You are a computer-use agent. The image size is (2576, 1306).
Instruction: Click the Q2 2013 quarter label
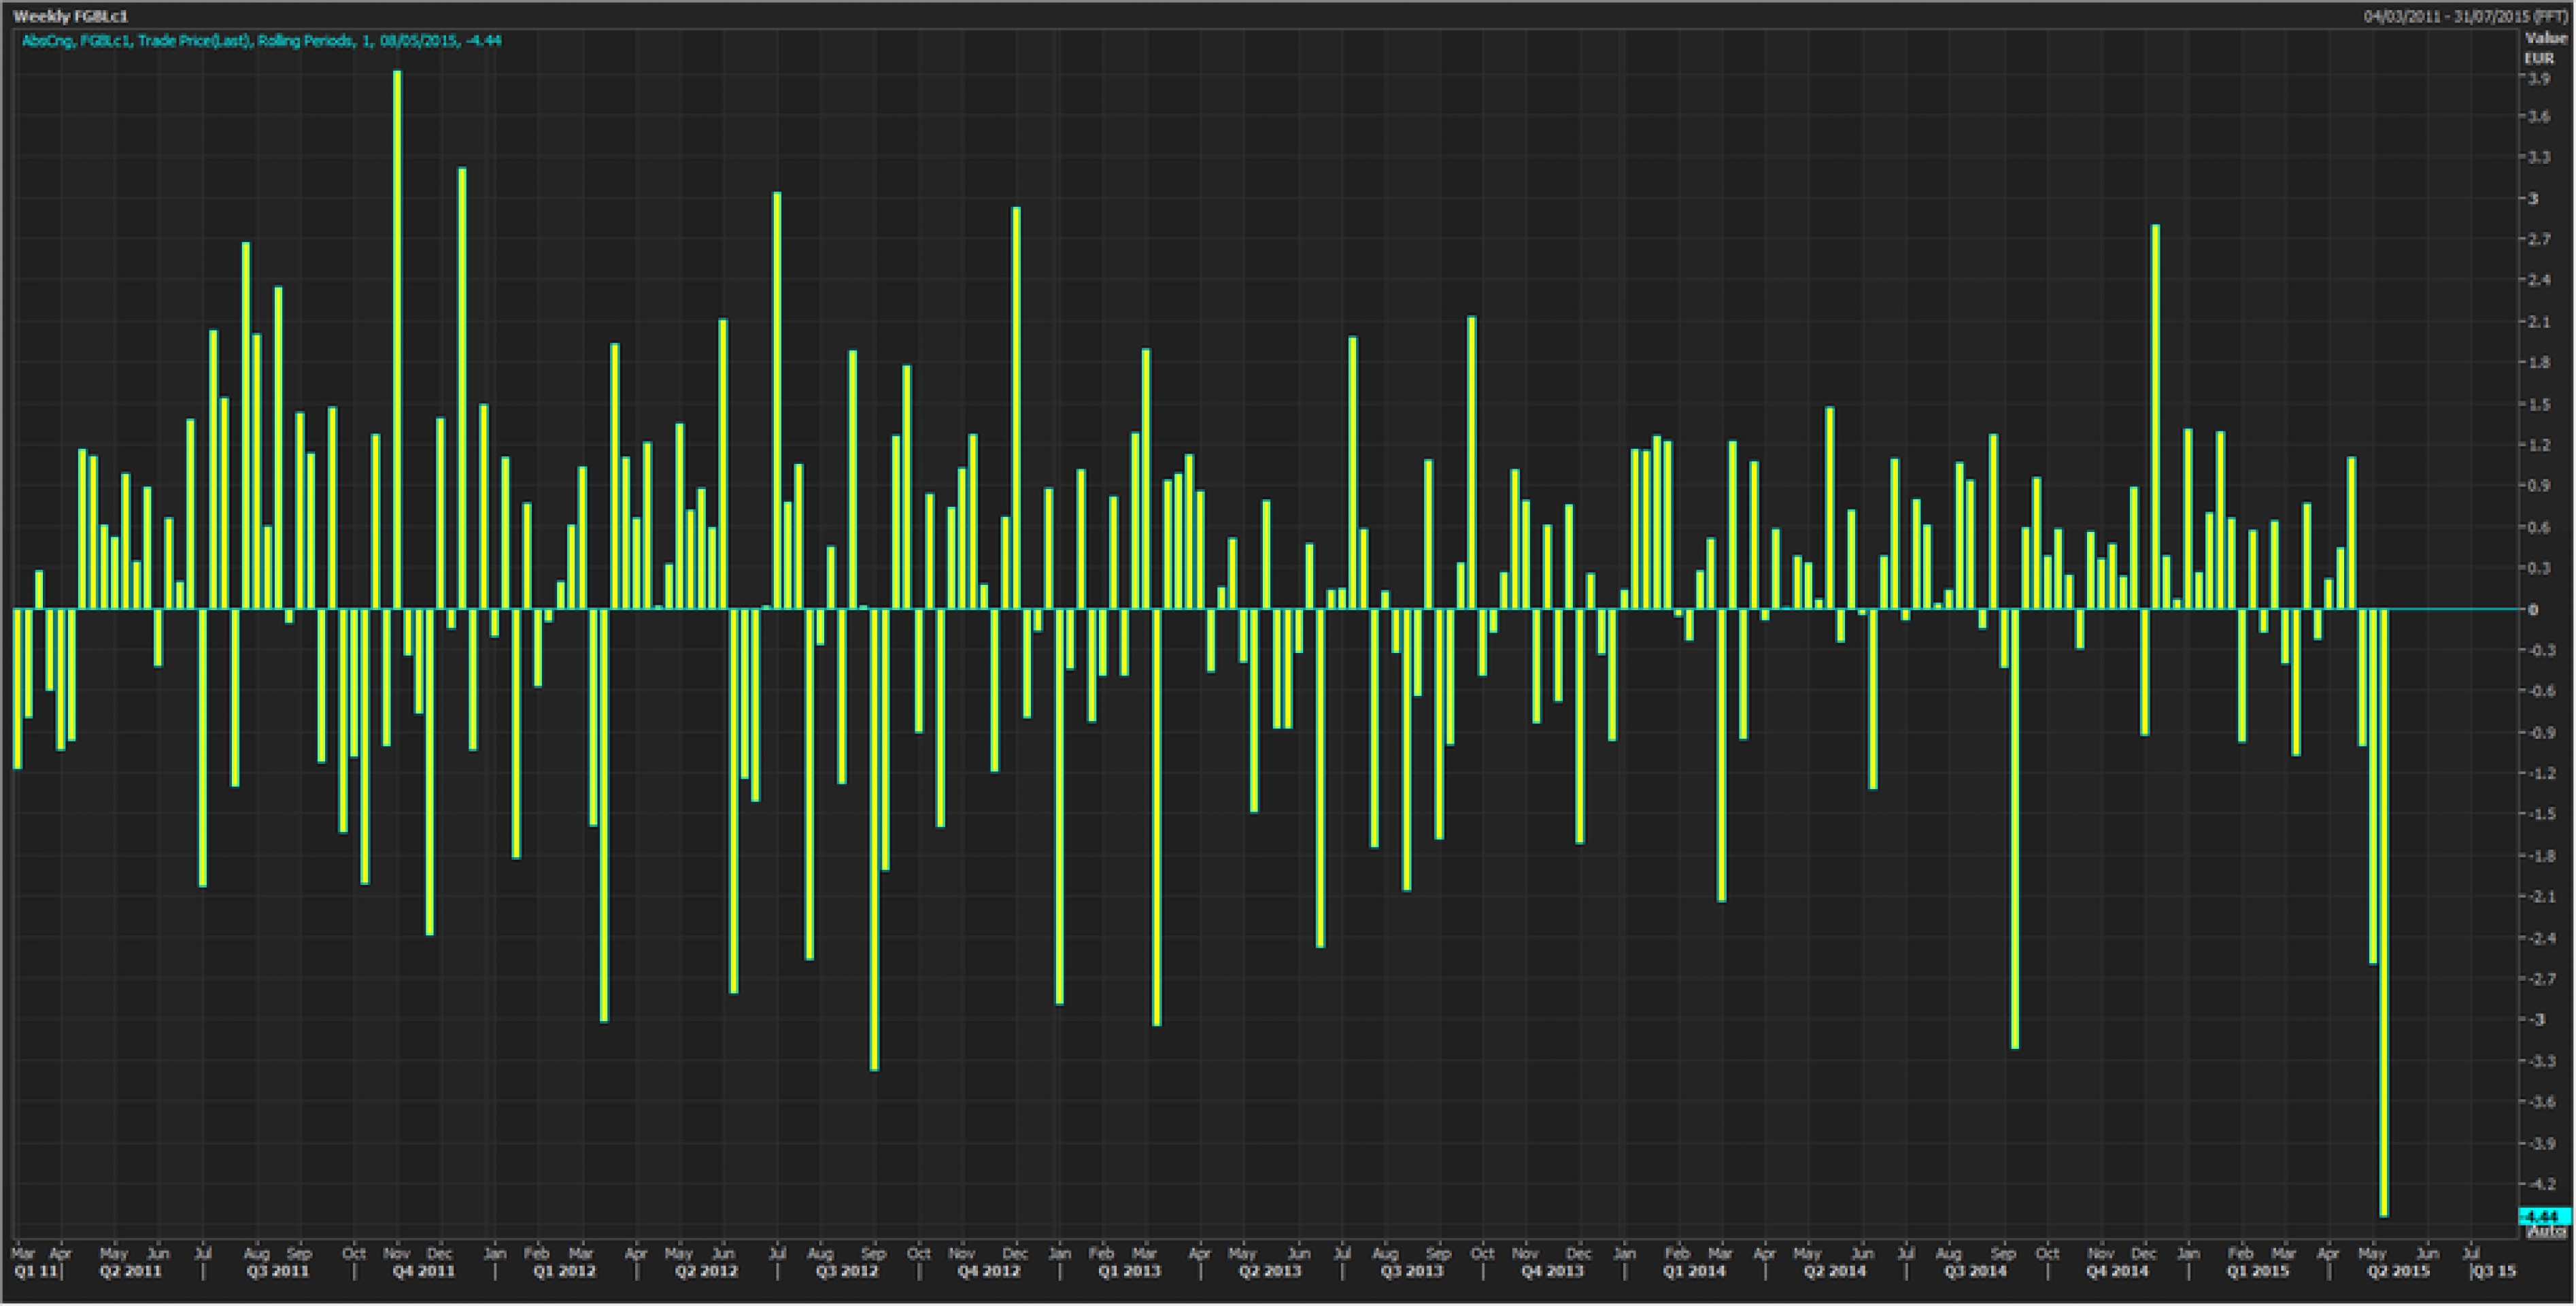(x=1270, y=1271)
